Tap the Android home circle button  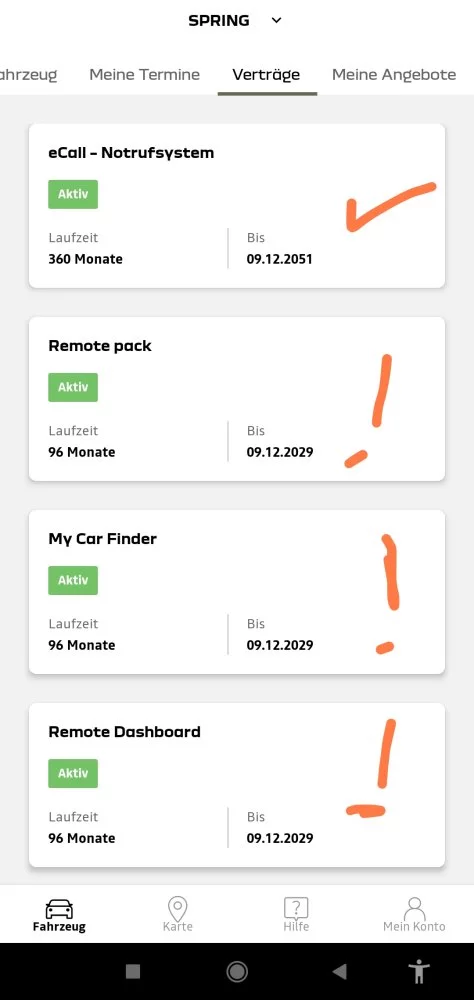(x=237, y=971)
